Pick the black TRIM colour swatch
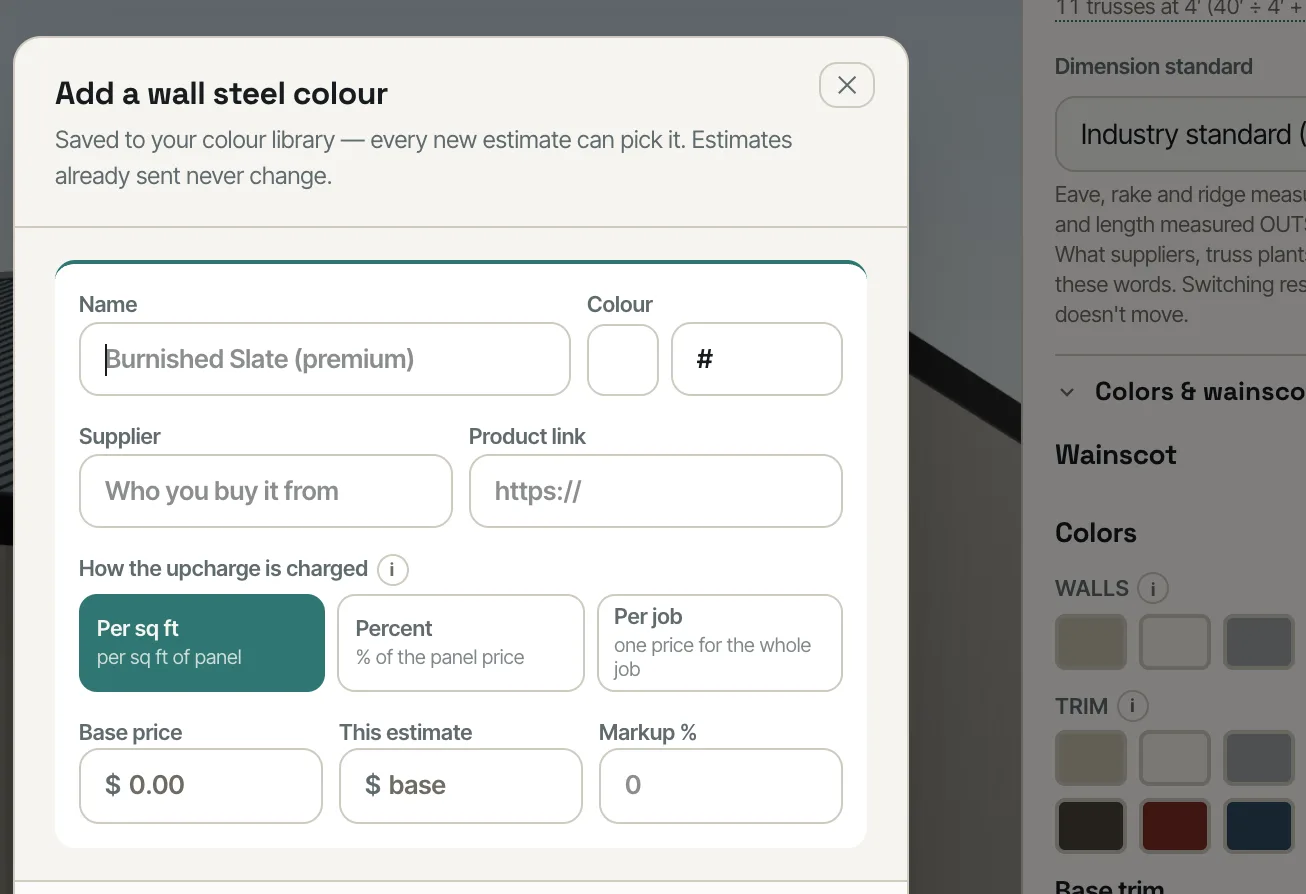1306x894 pixels. pyautogui.click(x=1091, y=825)
